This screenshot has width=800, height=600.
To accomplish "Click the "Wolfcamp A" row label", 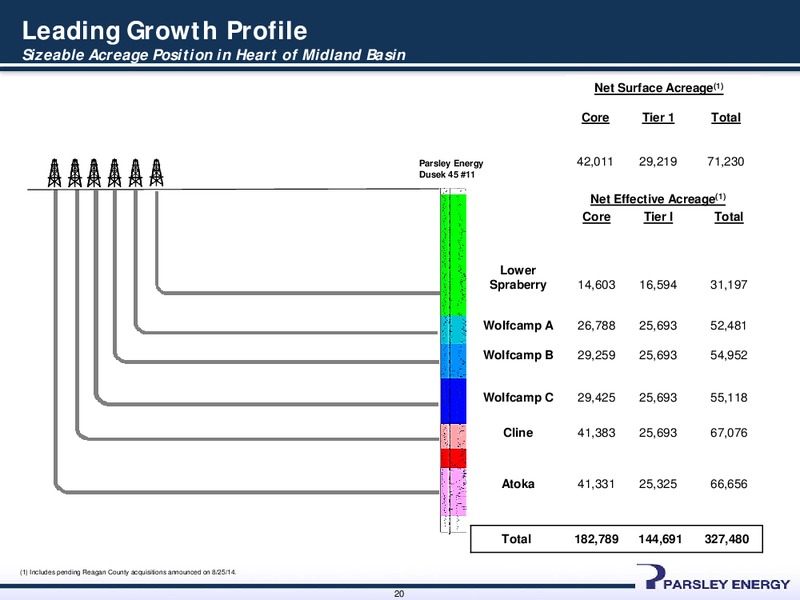I will point(518,326).
